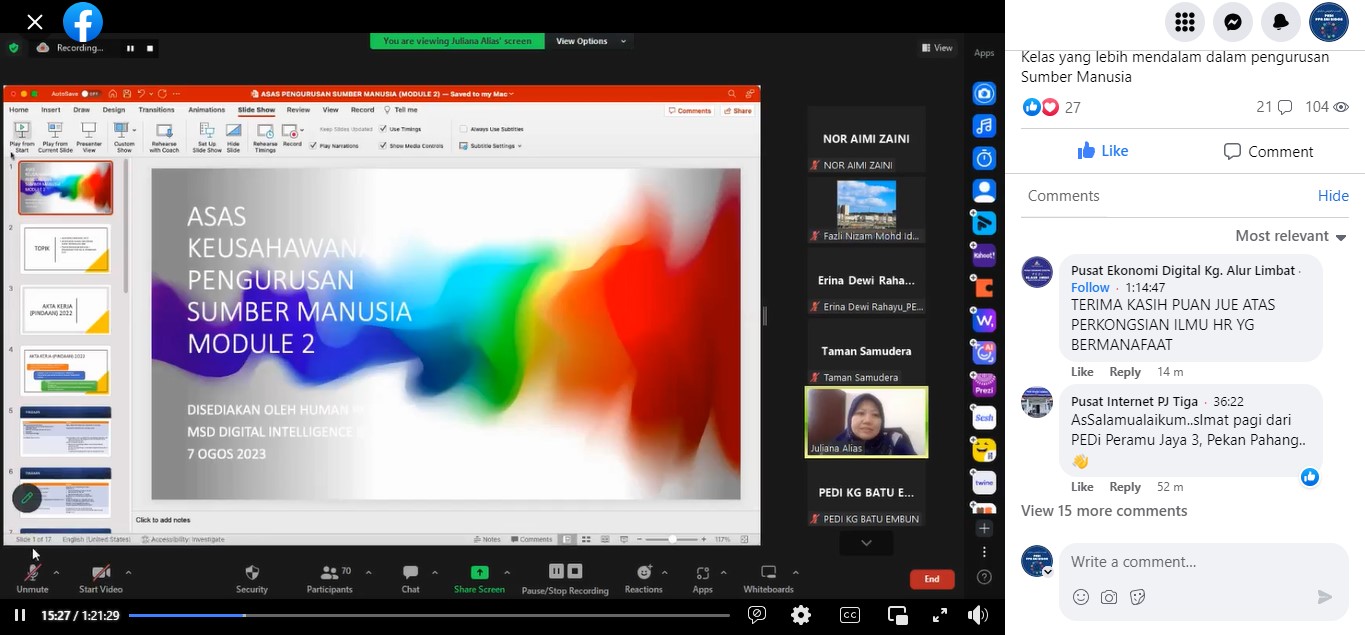Follow Pusat Ekonomi Digital Kg. Alur Limbat
The image size is (1365, 635).
coord(1091,287)
